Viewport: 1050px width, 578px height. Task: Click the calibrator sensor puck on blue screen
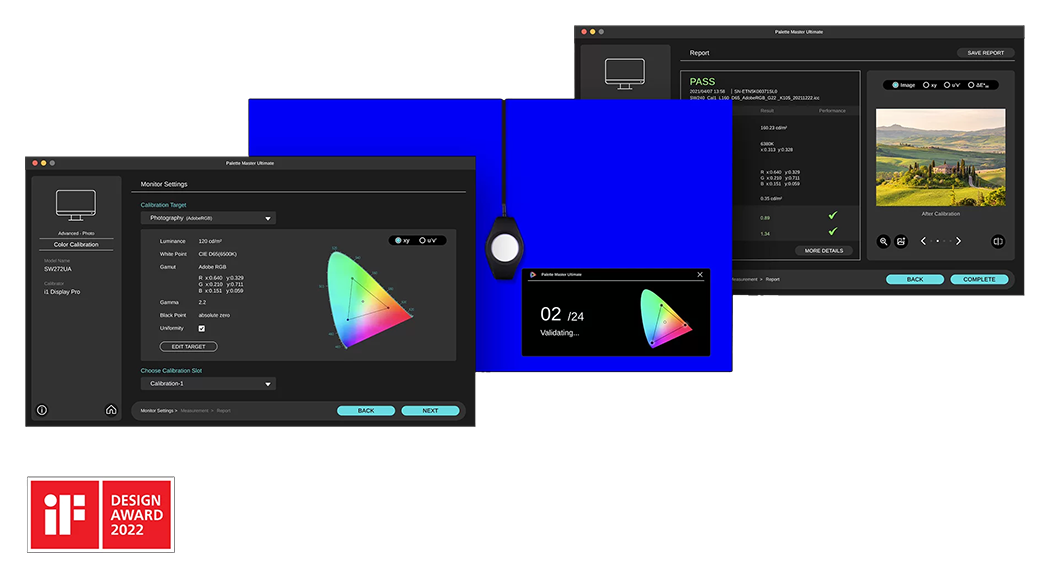click(504, 248)
